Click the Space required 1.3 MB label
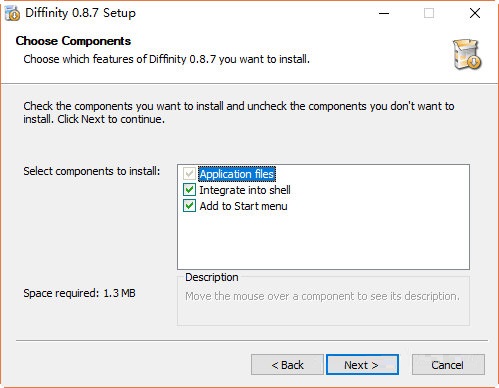This screenshot has width=499, height=388. click(x=79, y=293)
